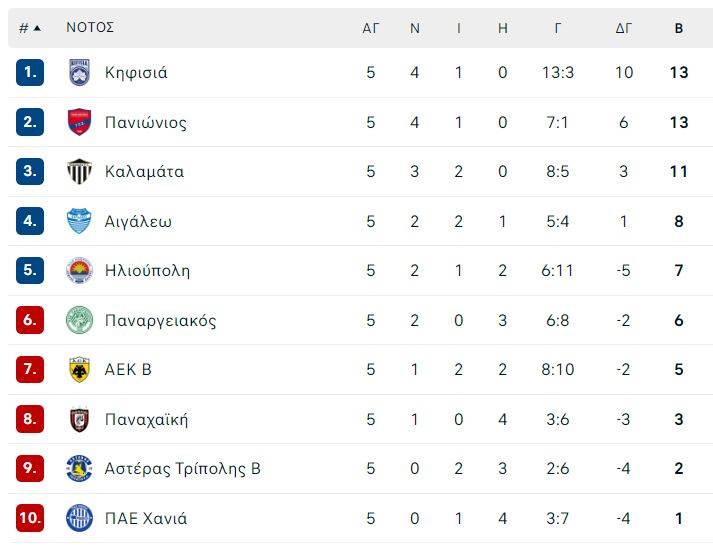
Task: Click the Πανιώνιος team logo
Action: coord(79,122)
